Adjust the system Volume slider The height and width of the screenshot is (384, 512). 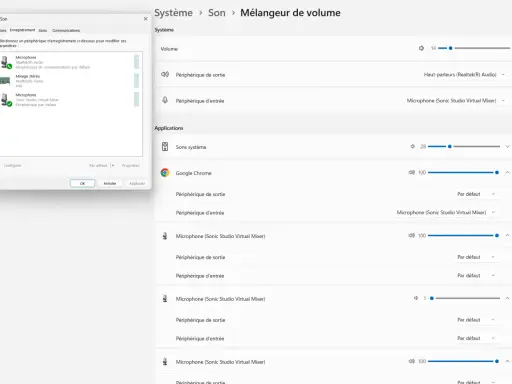474,48
